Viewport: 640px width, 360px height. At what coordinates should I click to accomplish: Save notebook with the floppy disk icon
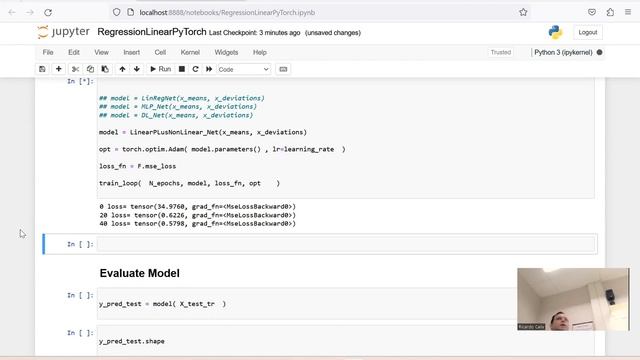[42, 69]
